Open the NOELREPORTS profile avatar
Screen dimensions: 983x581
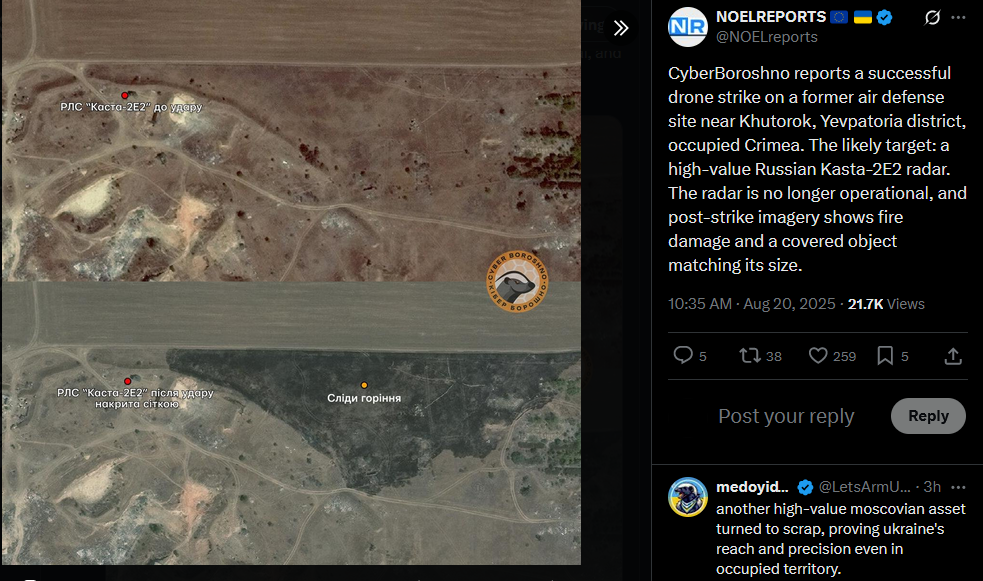688,27
